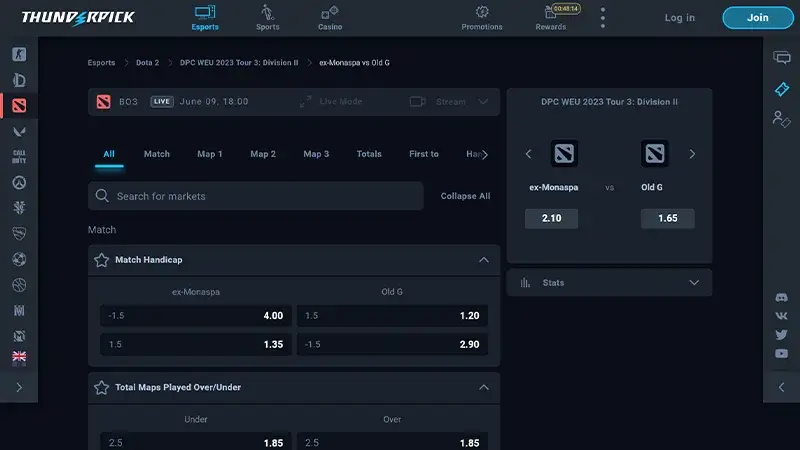800x450 pixels.
Task: Open Counter-Strike section in left sidebar
Action: click(19, 54)
